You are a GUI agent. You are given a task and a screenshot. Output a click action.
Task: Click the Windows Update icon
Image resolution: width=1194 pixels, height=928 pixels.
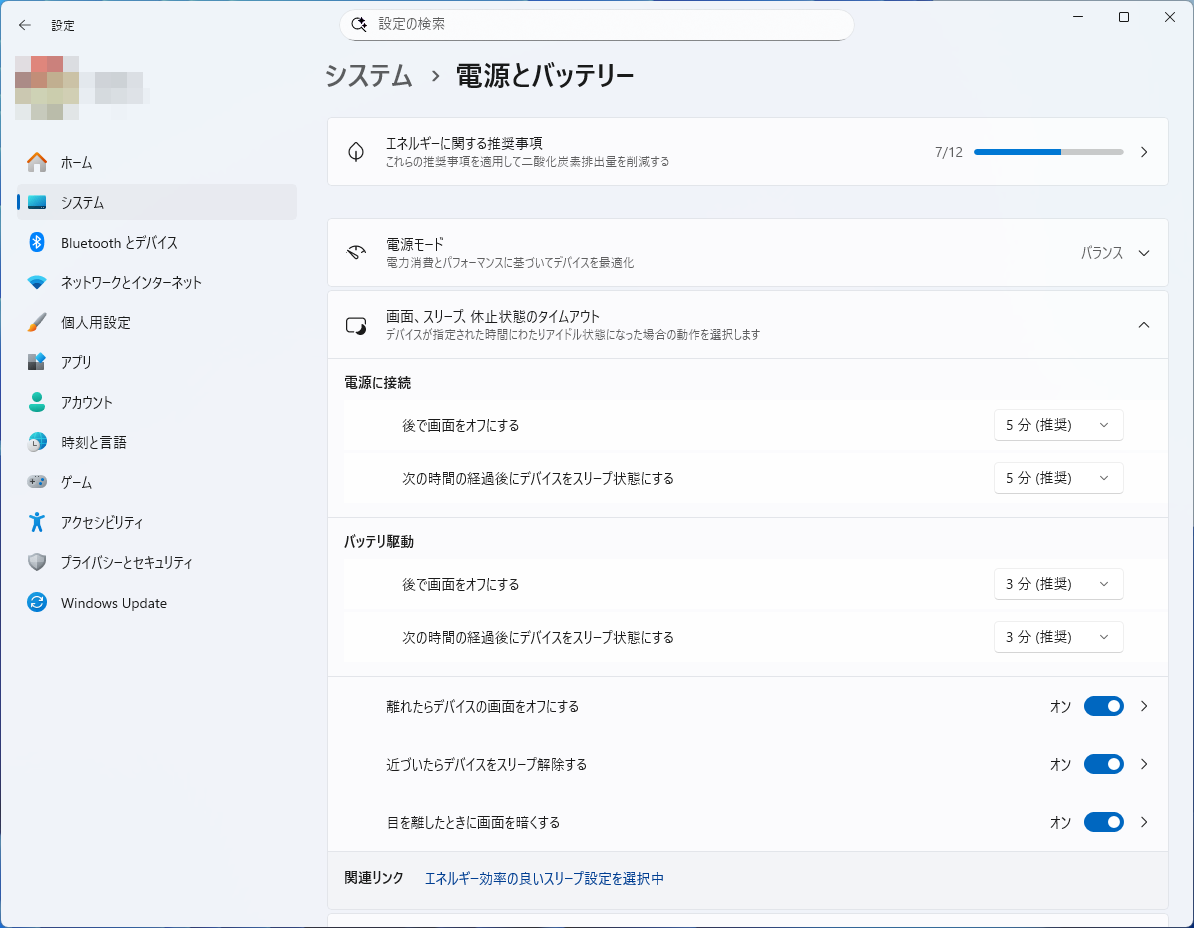pyautogui.click(x=32, y=602)
